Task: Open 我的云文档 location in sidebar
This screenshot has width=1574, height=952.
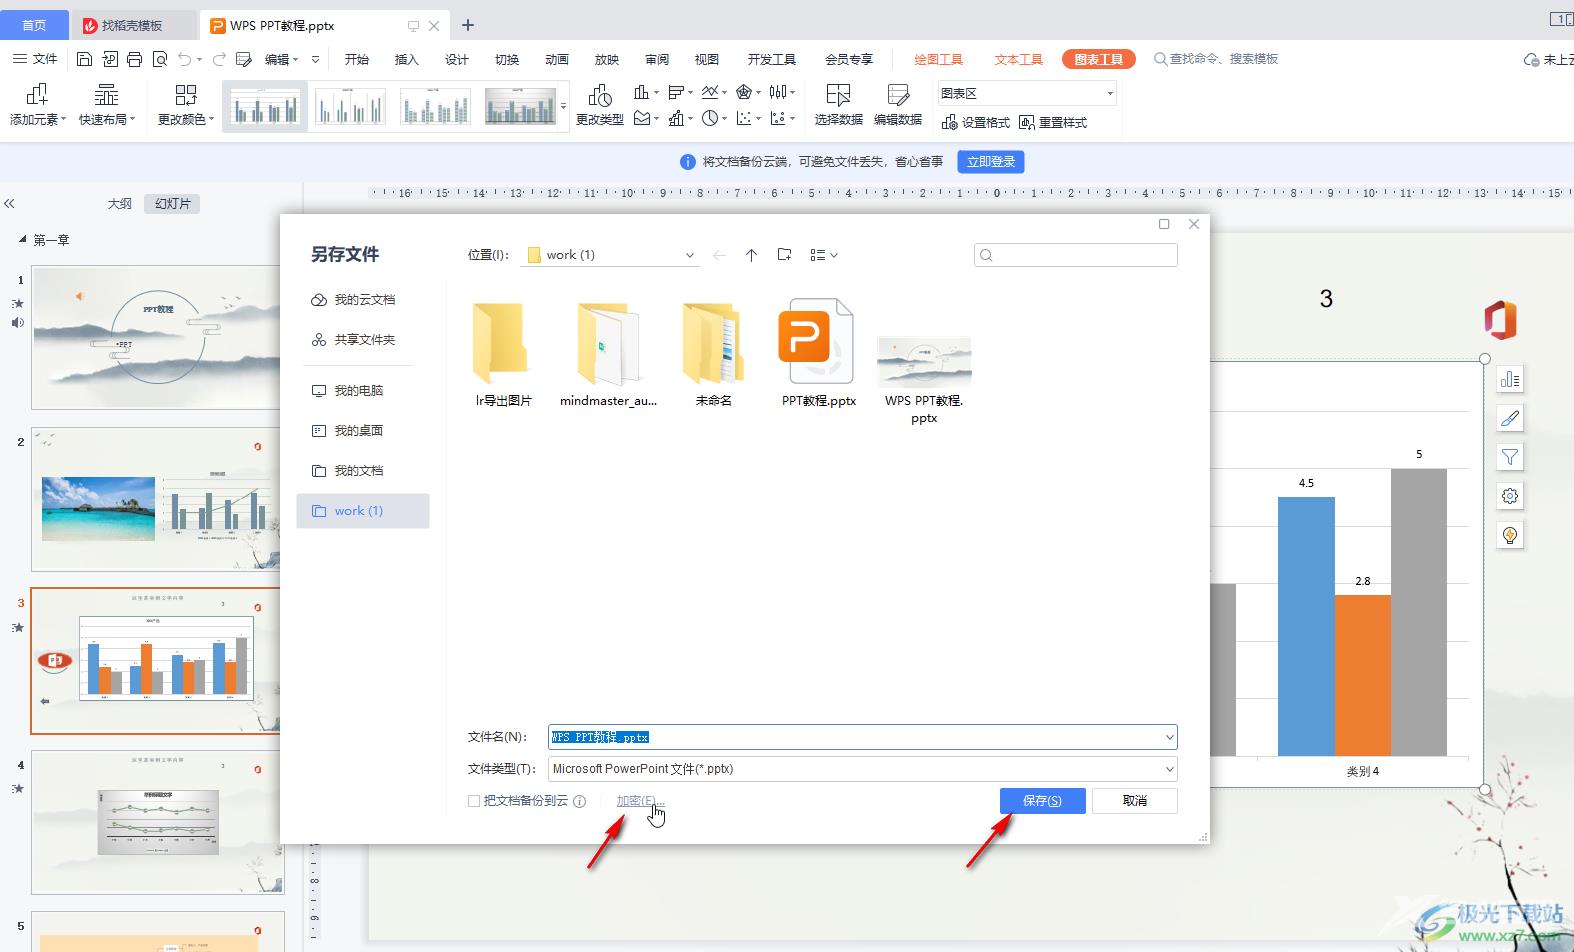Action: click(x=363, y=300)
